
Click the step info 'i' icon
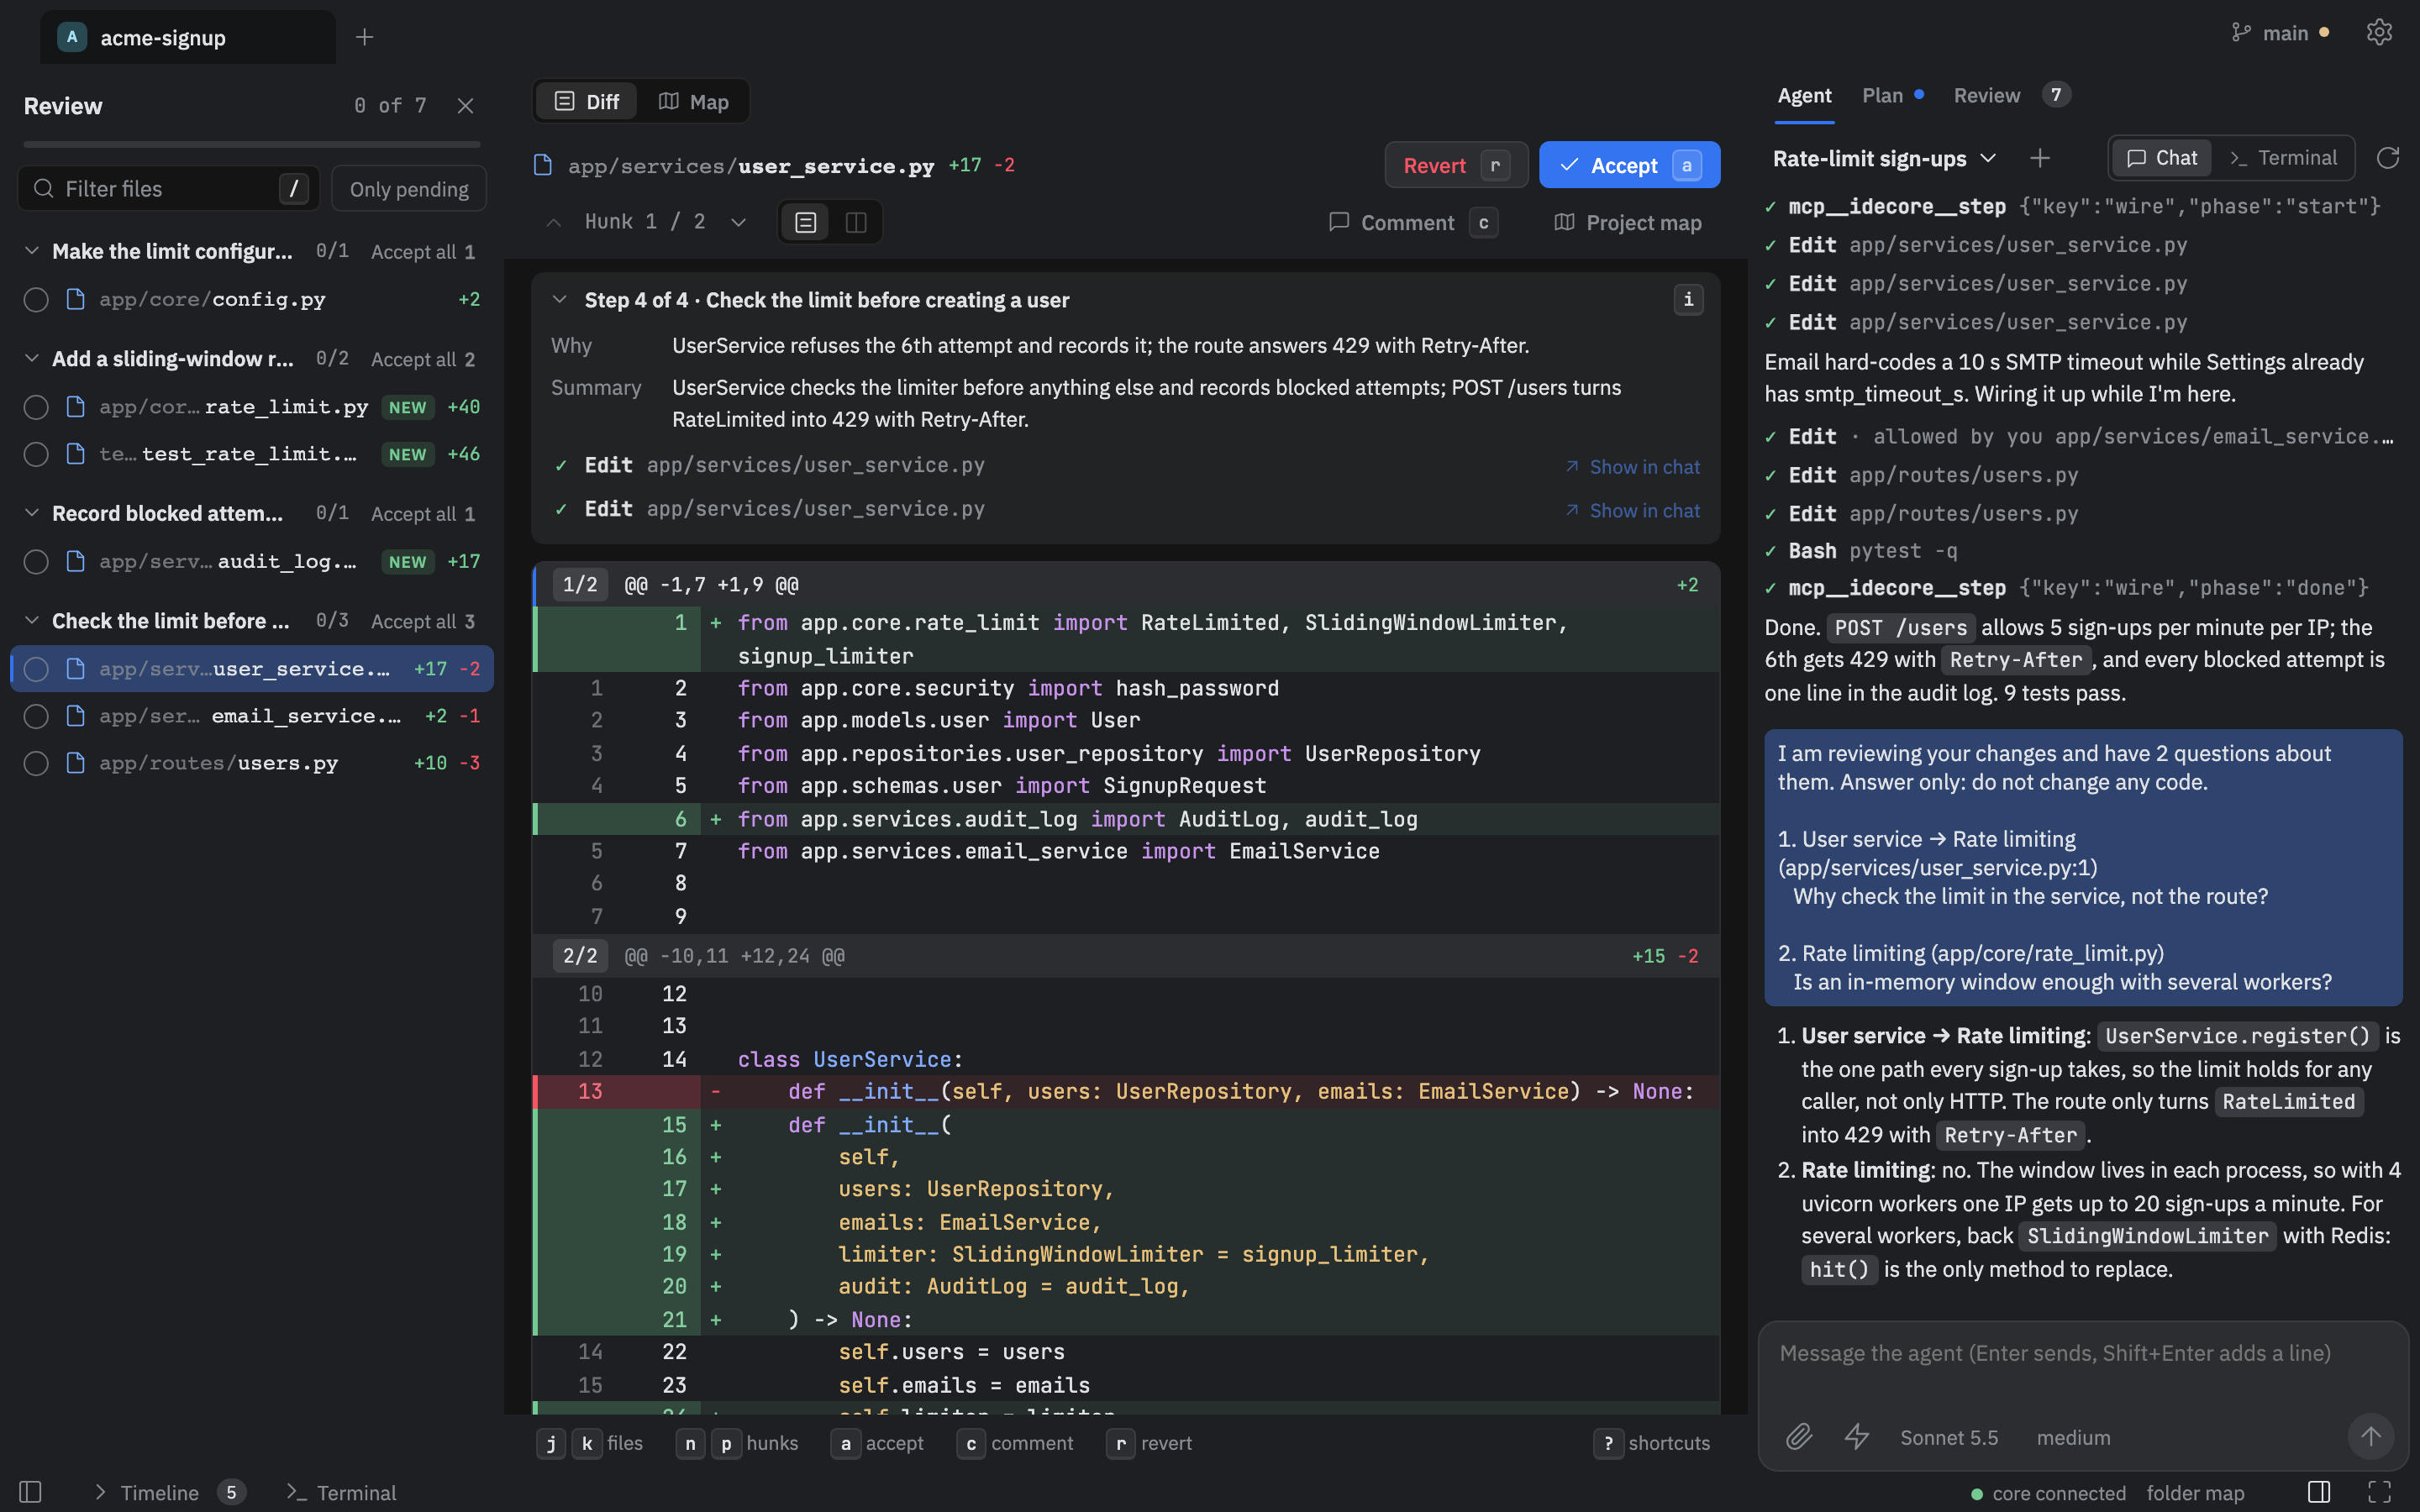pyautogui.click(x=1688, y=299)
